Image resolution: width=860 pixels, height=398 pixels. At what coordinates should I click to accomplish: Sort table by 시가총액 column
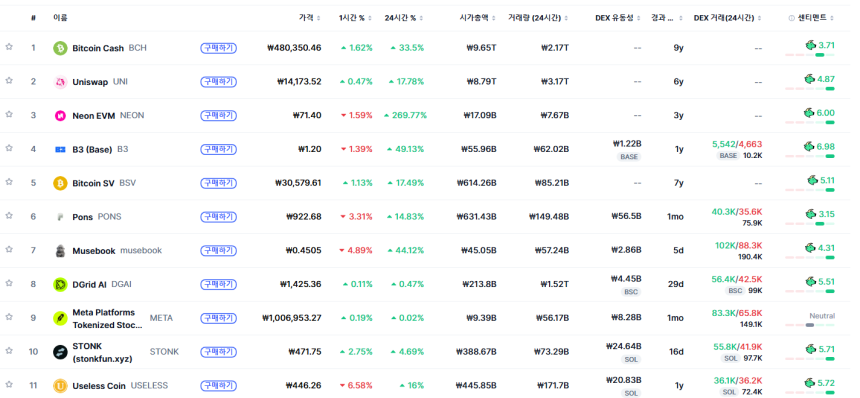pyautogui.click(x=478, y=18)
